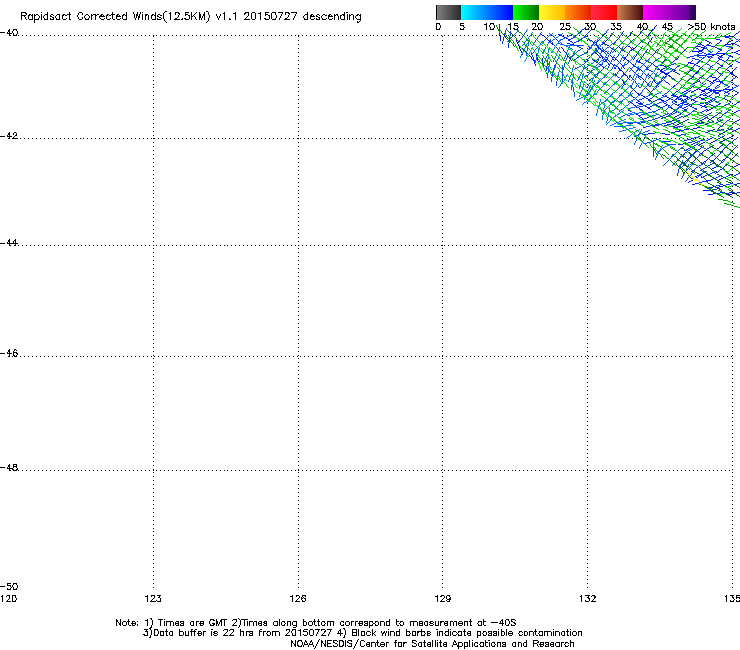Select the yellow 20-25 knots color band
The height and width of the screenshot is (650, 740).
[x=552, y=12]
